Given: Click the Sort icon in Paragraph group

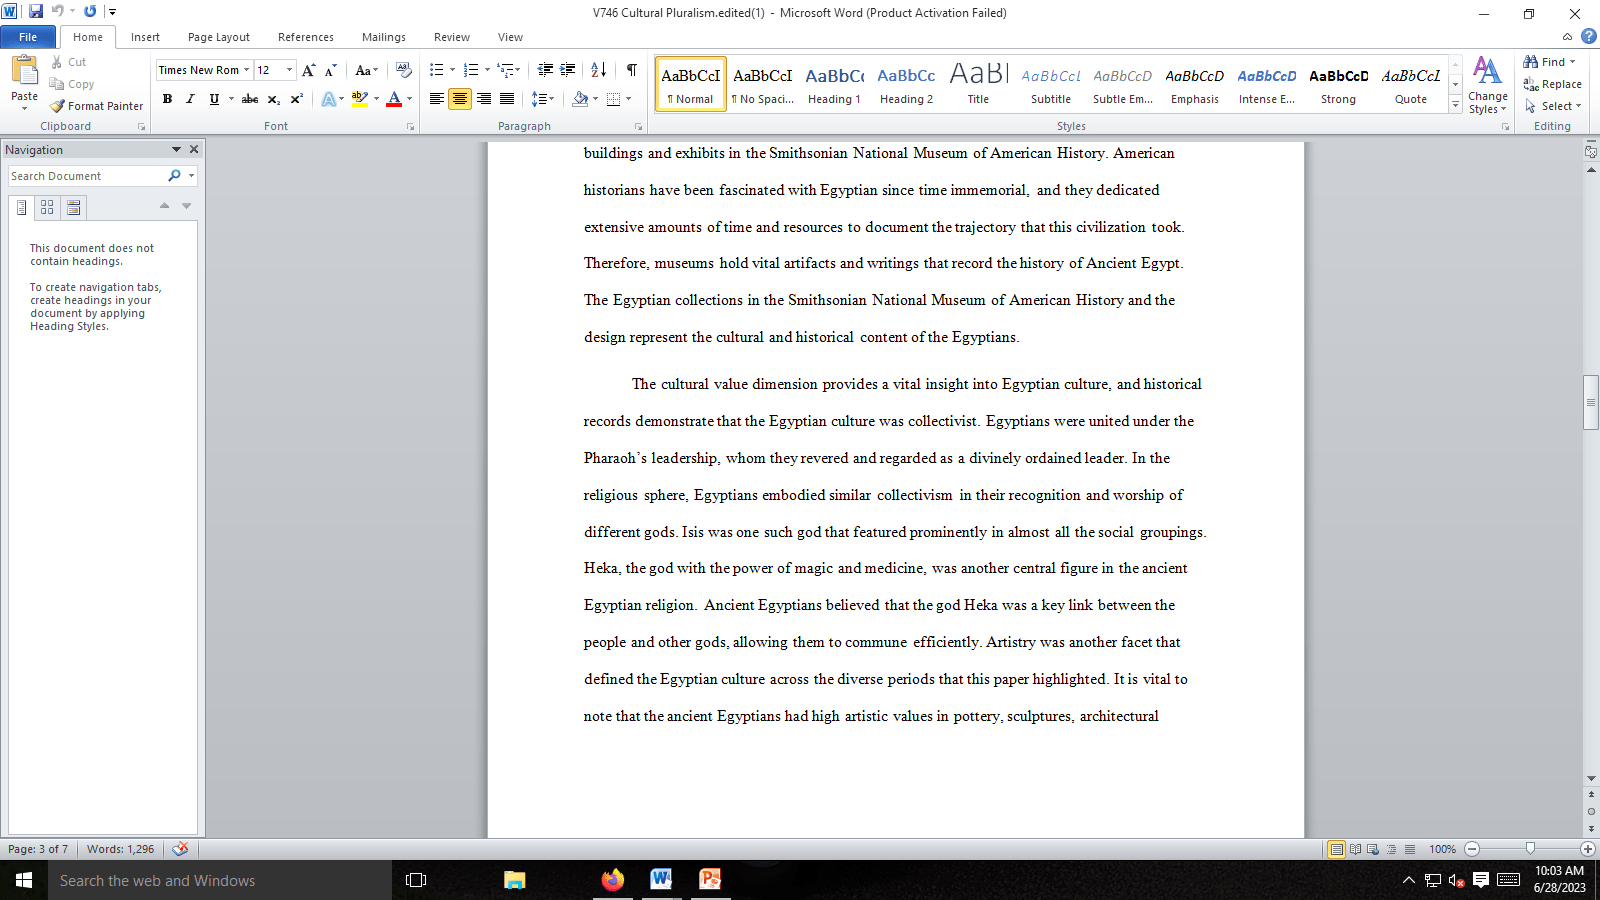Looking at the screenshot, I should click(598, 70).
